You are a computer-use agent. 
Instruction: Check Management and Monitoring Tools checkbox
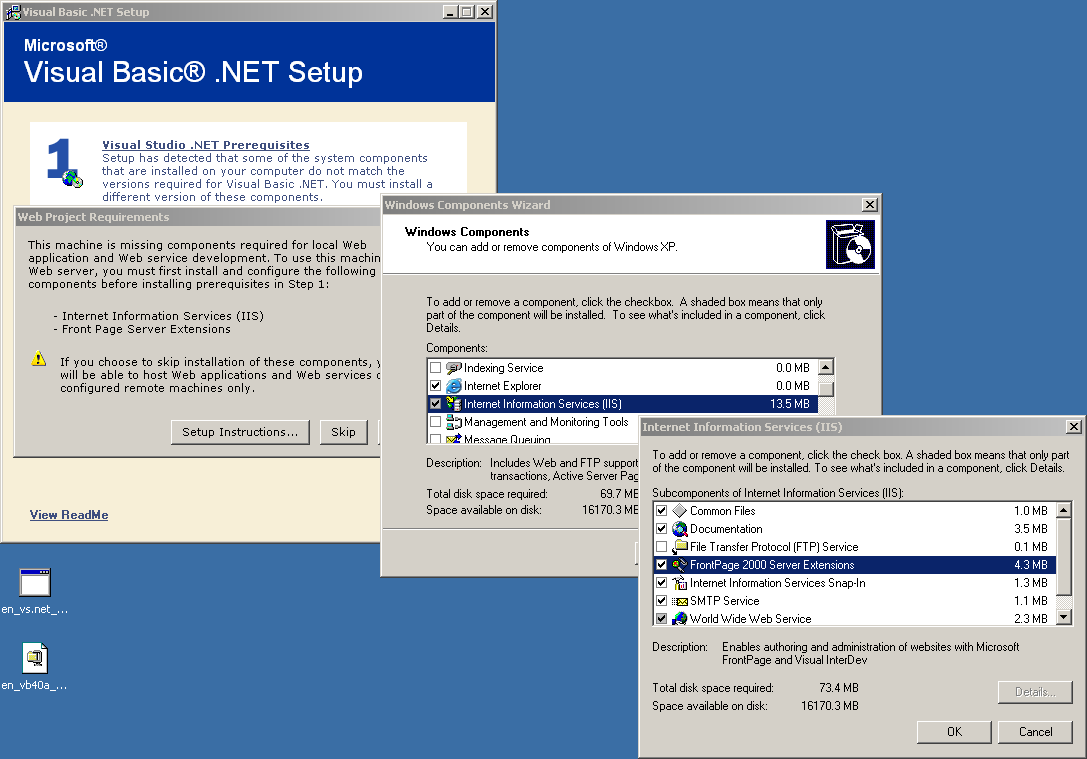(435, 422)
